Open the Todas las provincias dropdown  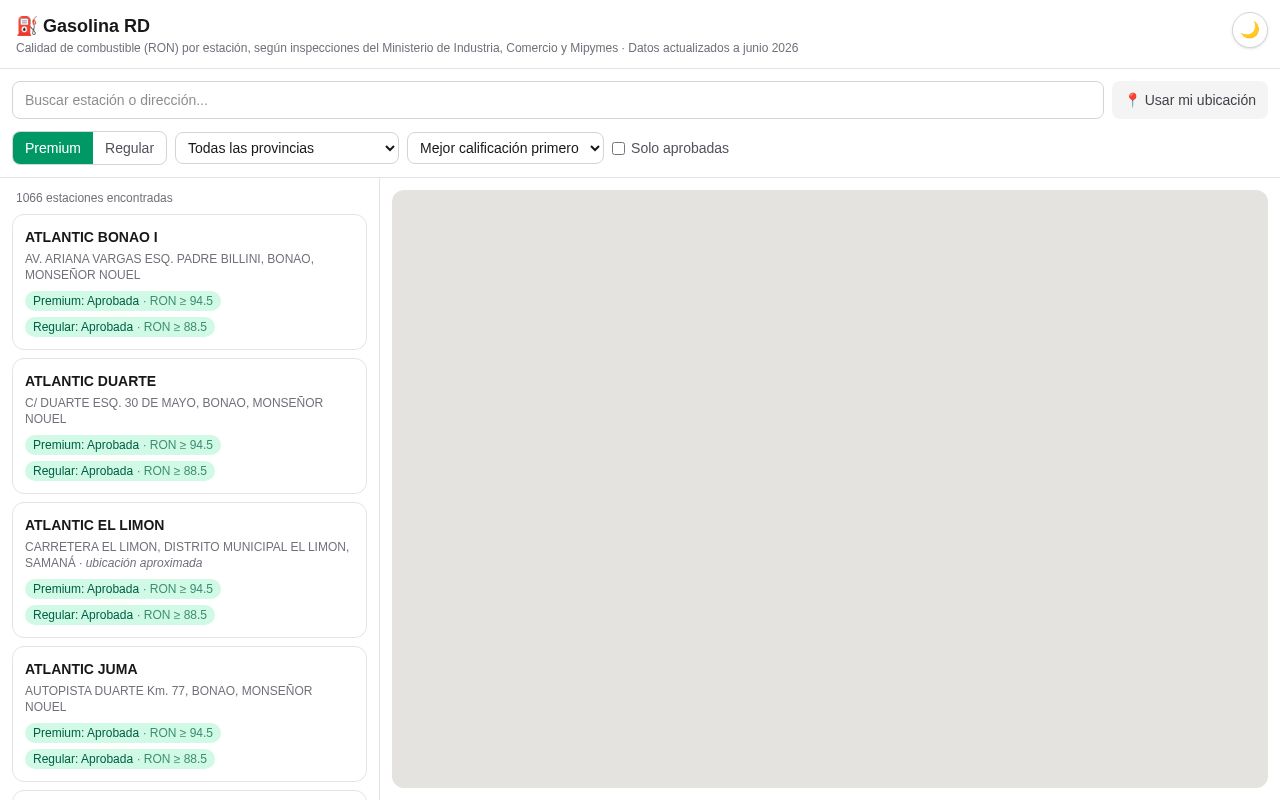click(x=287, y=148)
